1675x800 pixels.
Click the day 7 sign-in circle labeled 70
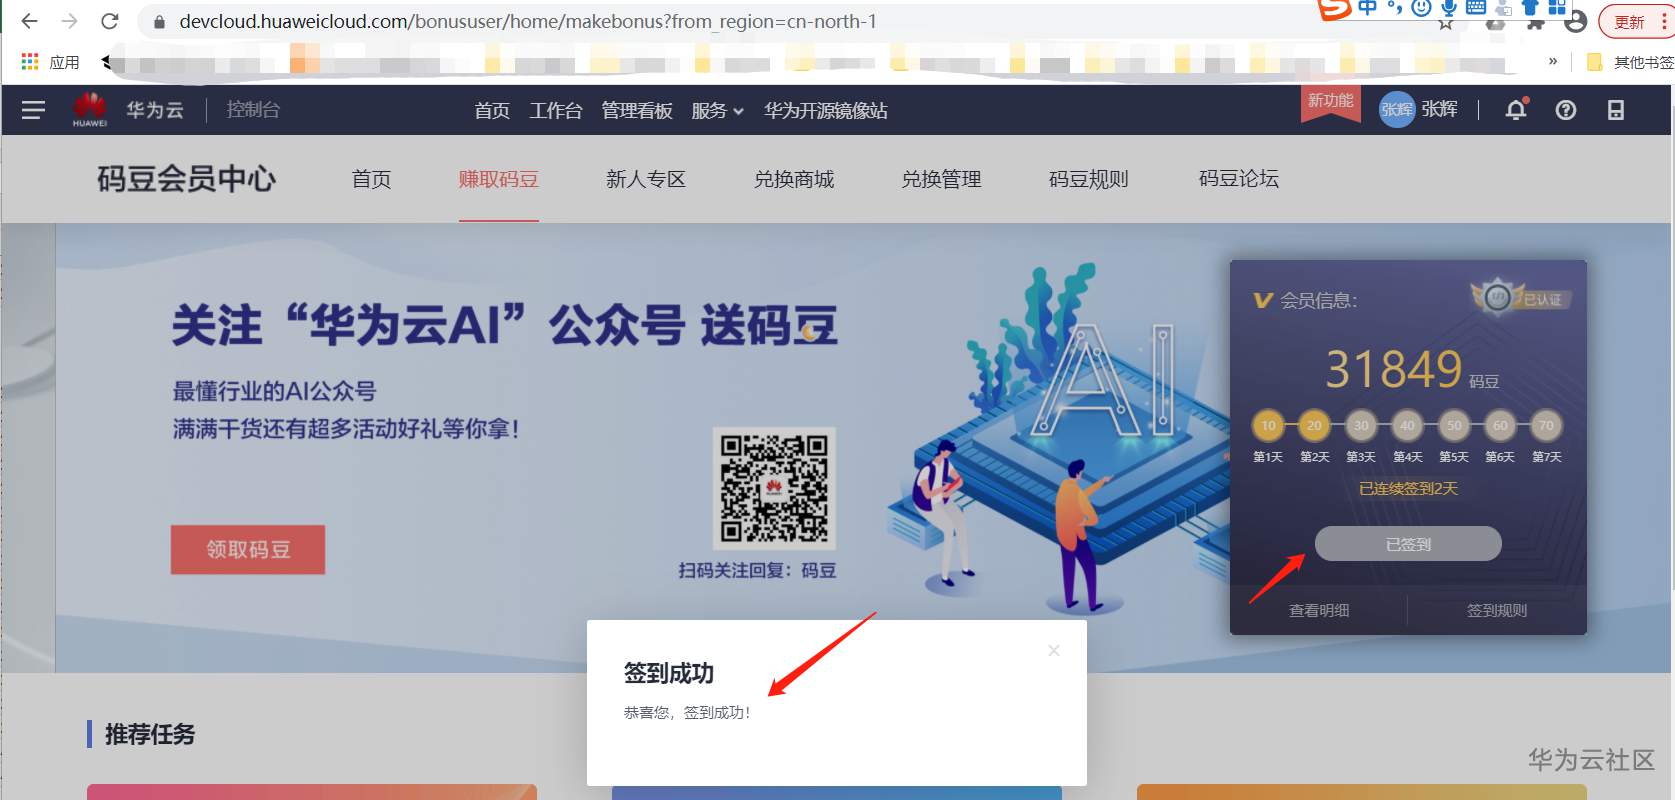coord(1546,426)
